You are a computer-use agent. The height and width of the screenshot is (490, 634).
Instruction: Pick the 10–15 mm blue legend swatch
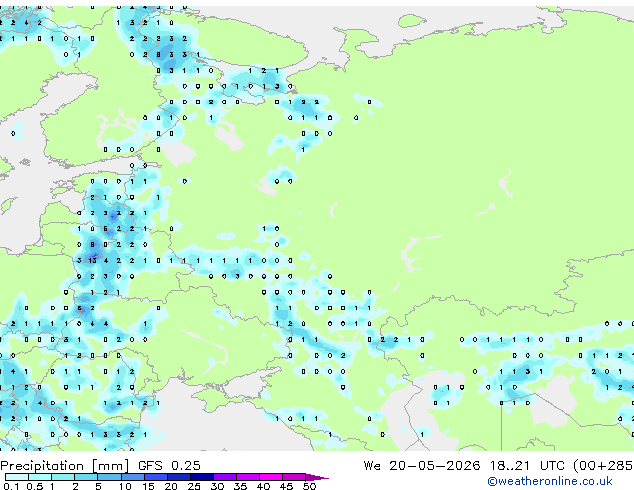[x=132, y=477]
